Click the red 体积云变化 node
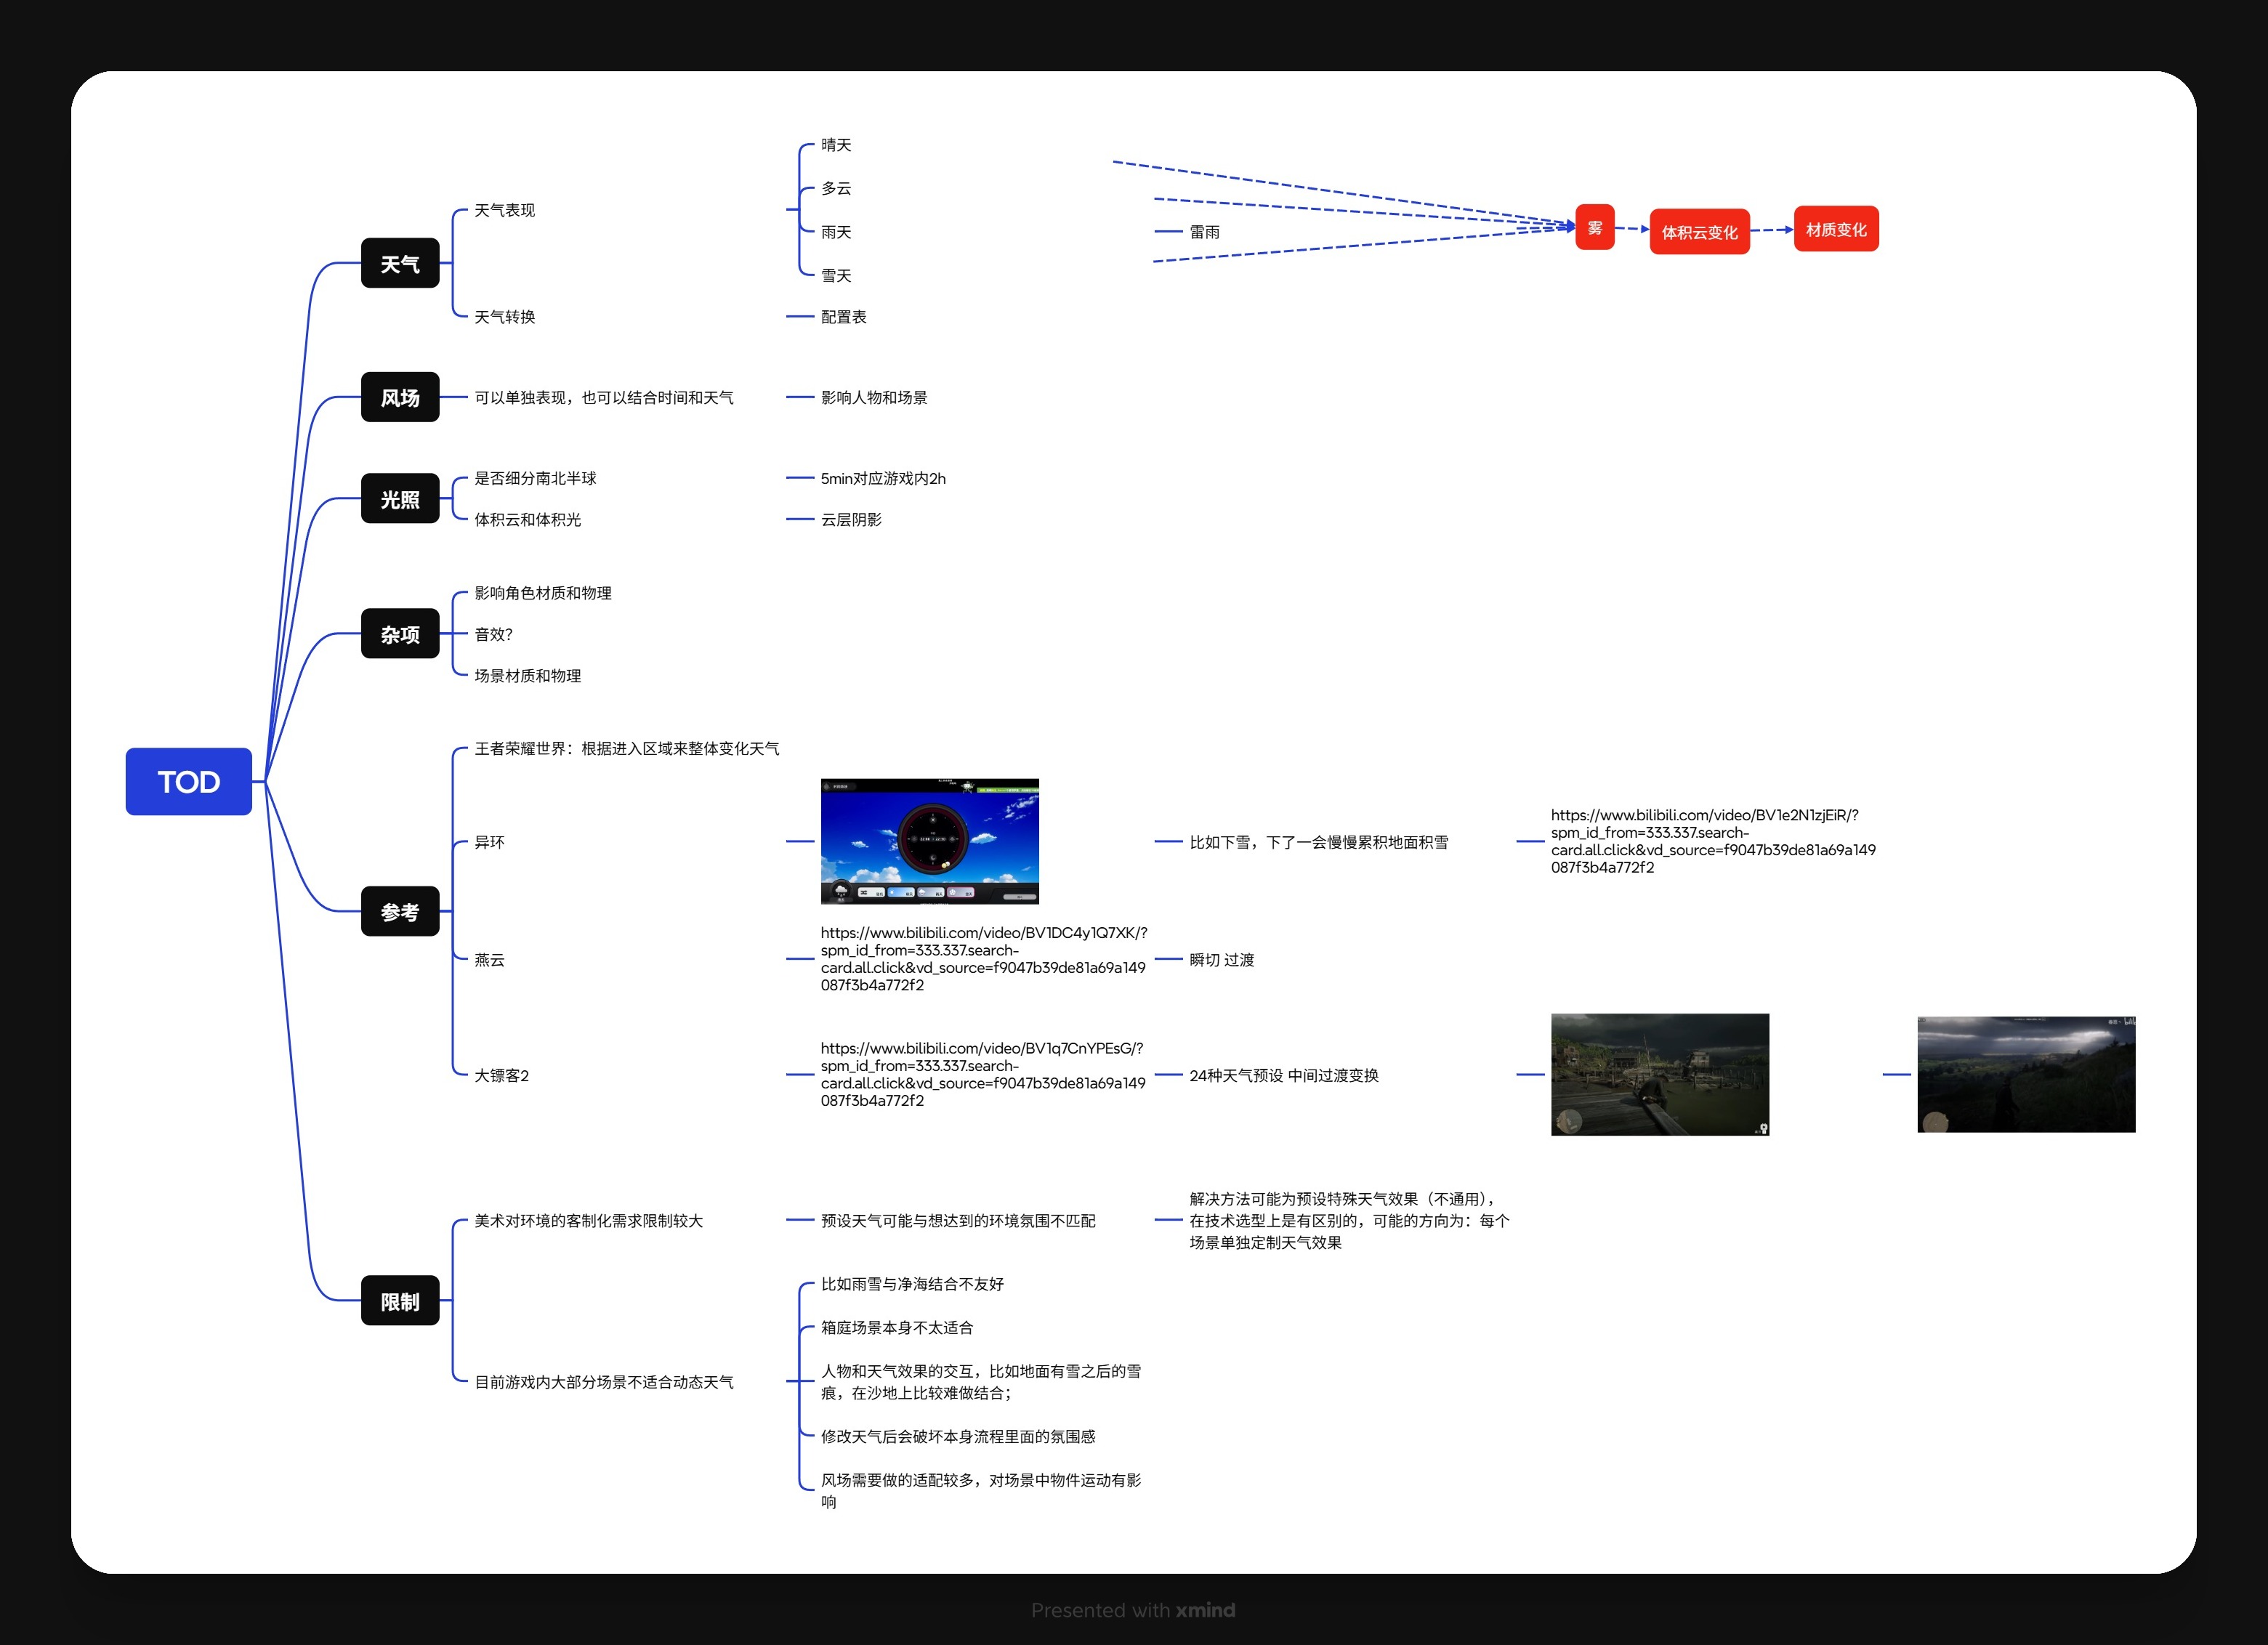Viewport: 2268px width, 1645px height. [1699, 232]
